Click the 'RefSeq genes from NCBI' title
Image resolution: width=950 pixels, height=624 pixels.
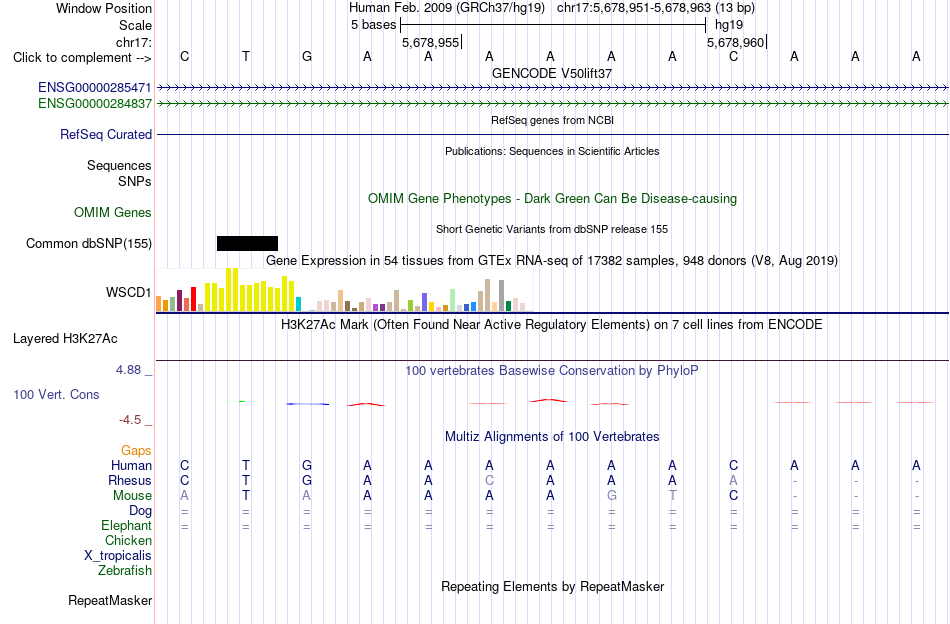pyautogui.click(x=552, y=120)
